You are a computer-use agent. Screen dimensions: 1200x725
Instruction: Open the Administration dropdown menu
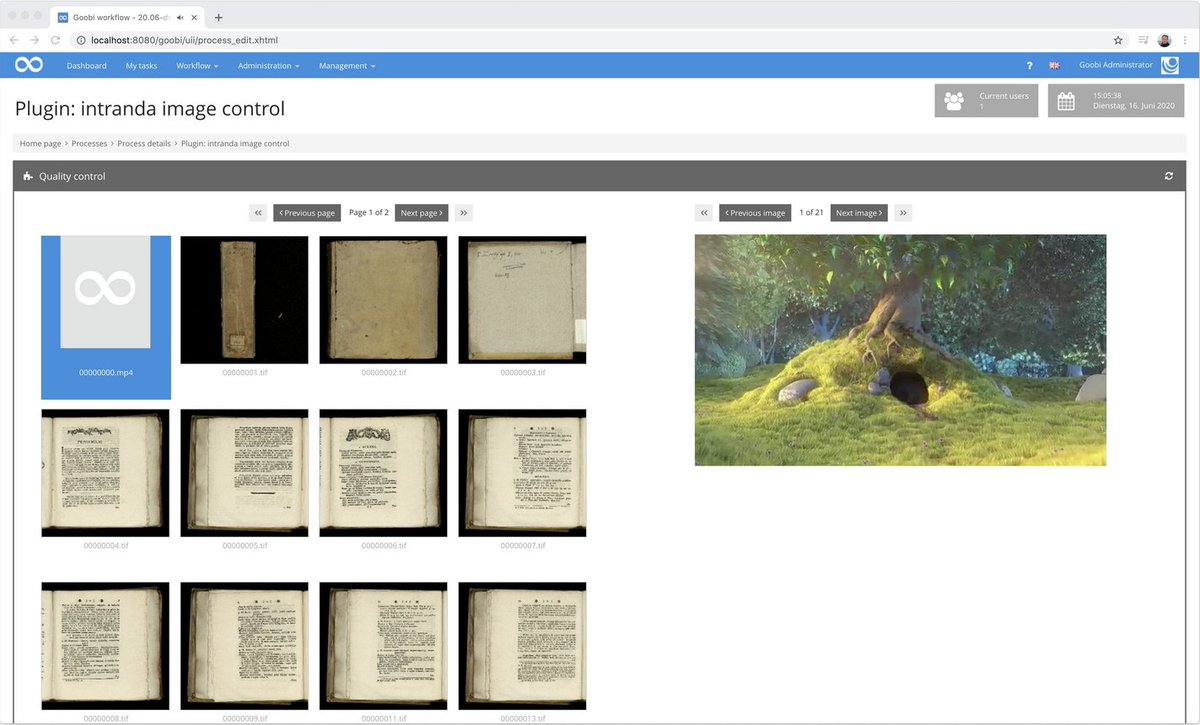(x=266, y=64)
